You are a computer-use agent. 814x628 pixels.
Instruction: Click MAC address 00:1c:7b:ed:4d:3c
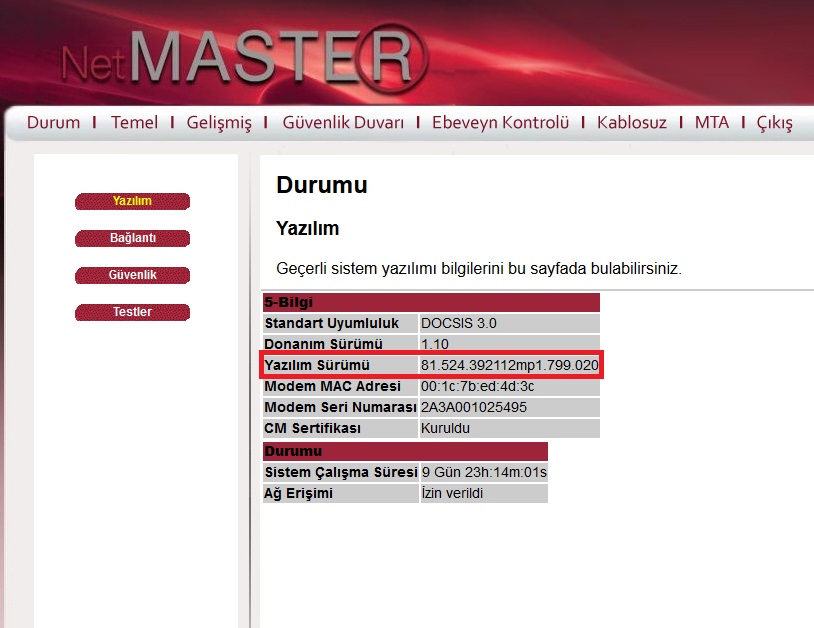pos(478,387)
